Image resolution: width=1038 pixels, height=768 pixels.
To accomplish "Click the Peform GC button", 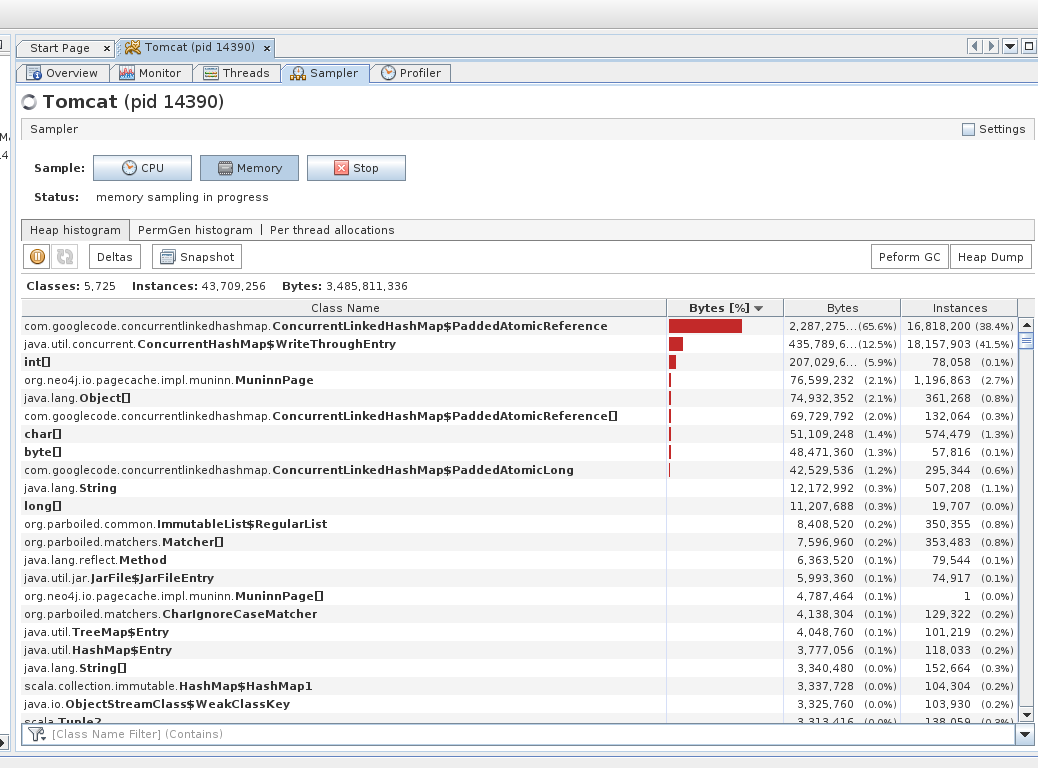I will [x=910, y=257].
